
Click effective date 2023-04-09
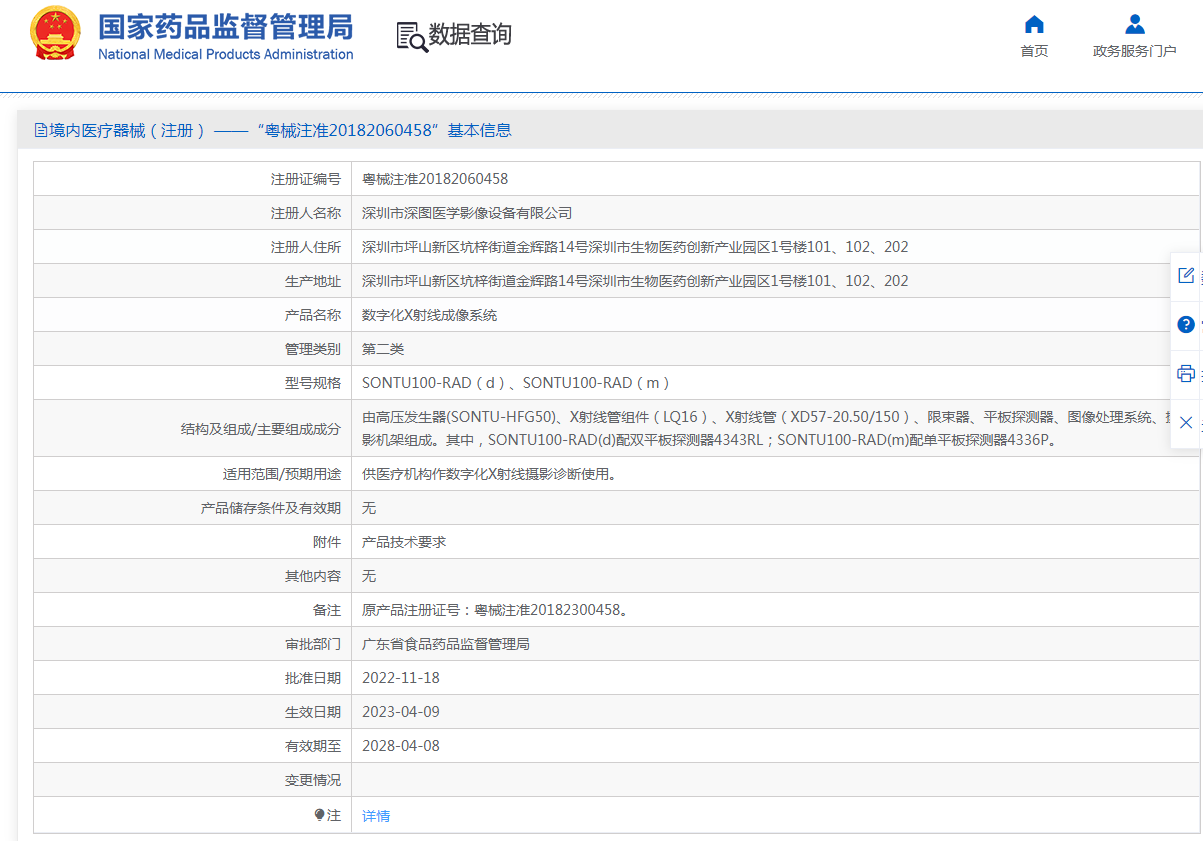coord(401,712)
